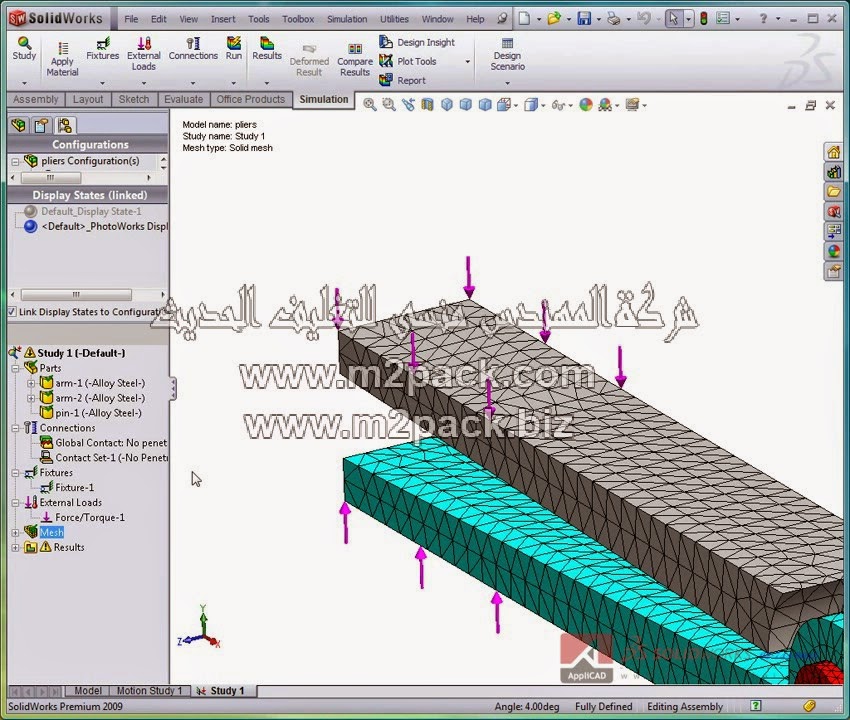Click the Print icon

click(613, 19)
